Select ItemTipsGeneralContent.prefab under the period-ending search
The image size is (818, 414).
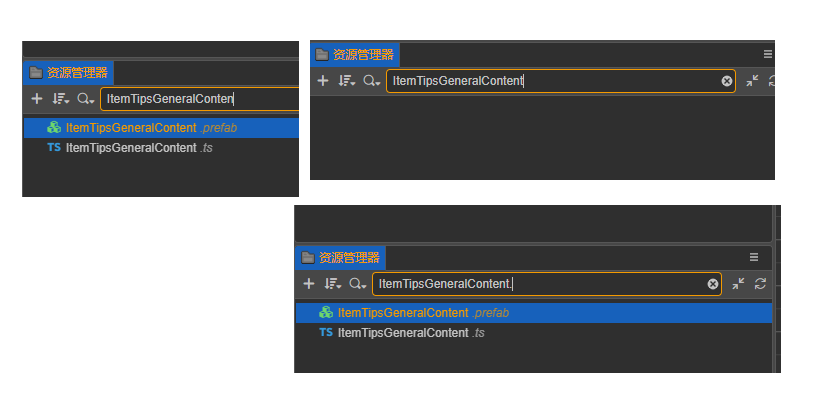click(423, 313)
